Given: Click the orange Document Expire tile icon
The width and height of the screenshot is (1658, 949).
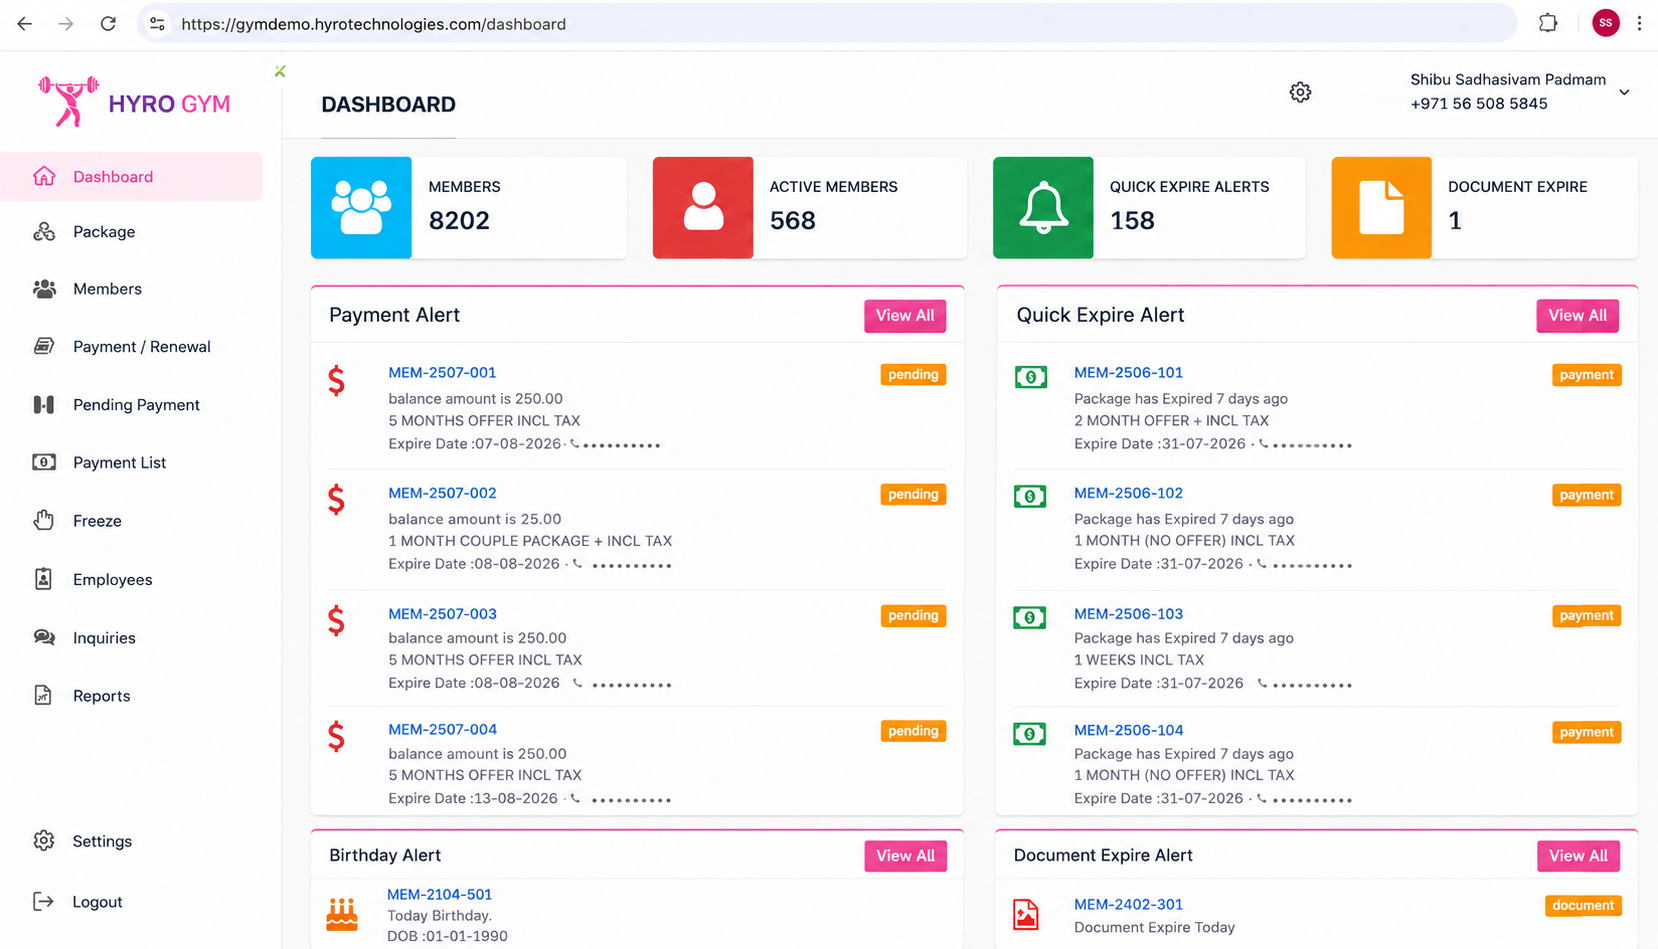Looking at the screenshot, I should 1382,208.
